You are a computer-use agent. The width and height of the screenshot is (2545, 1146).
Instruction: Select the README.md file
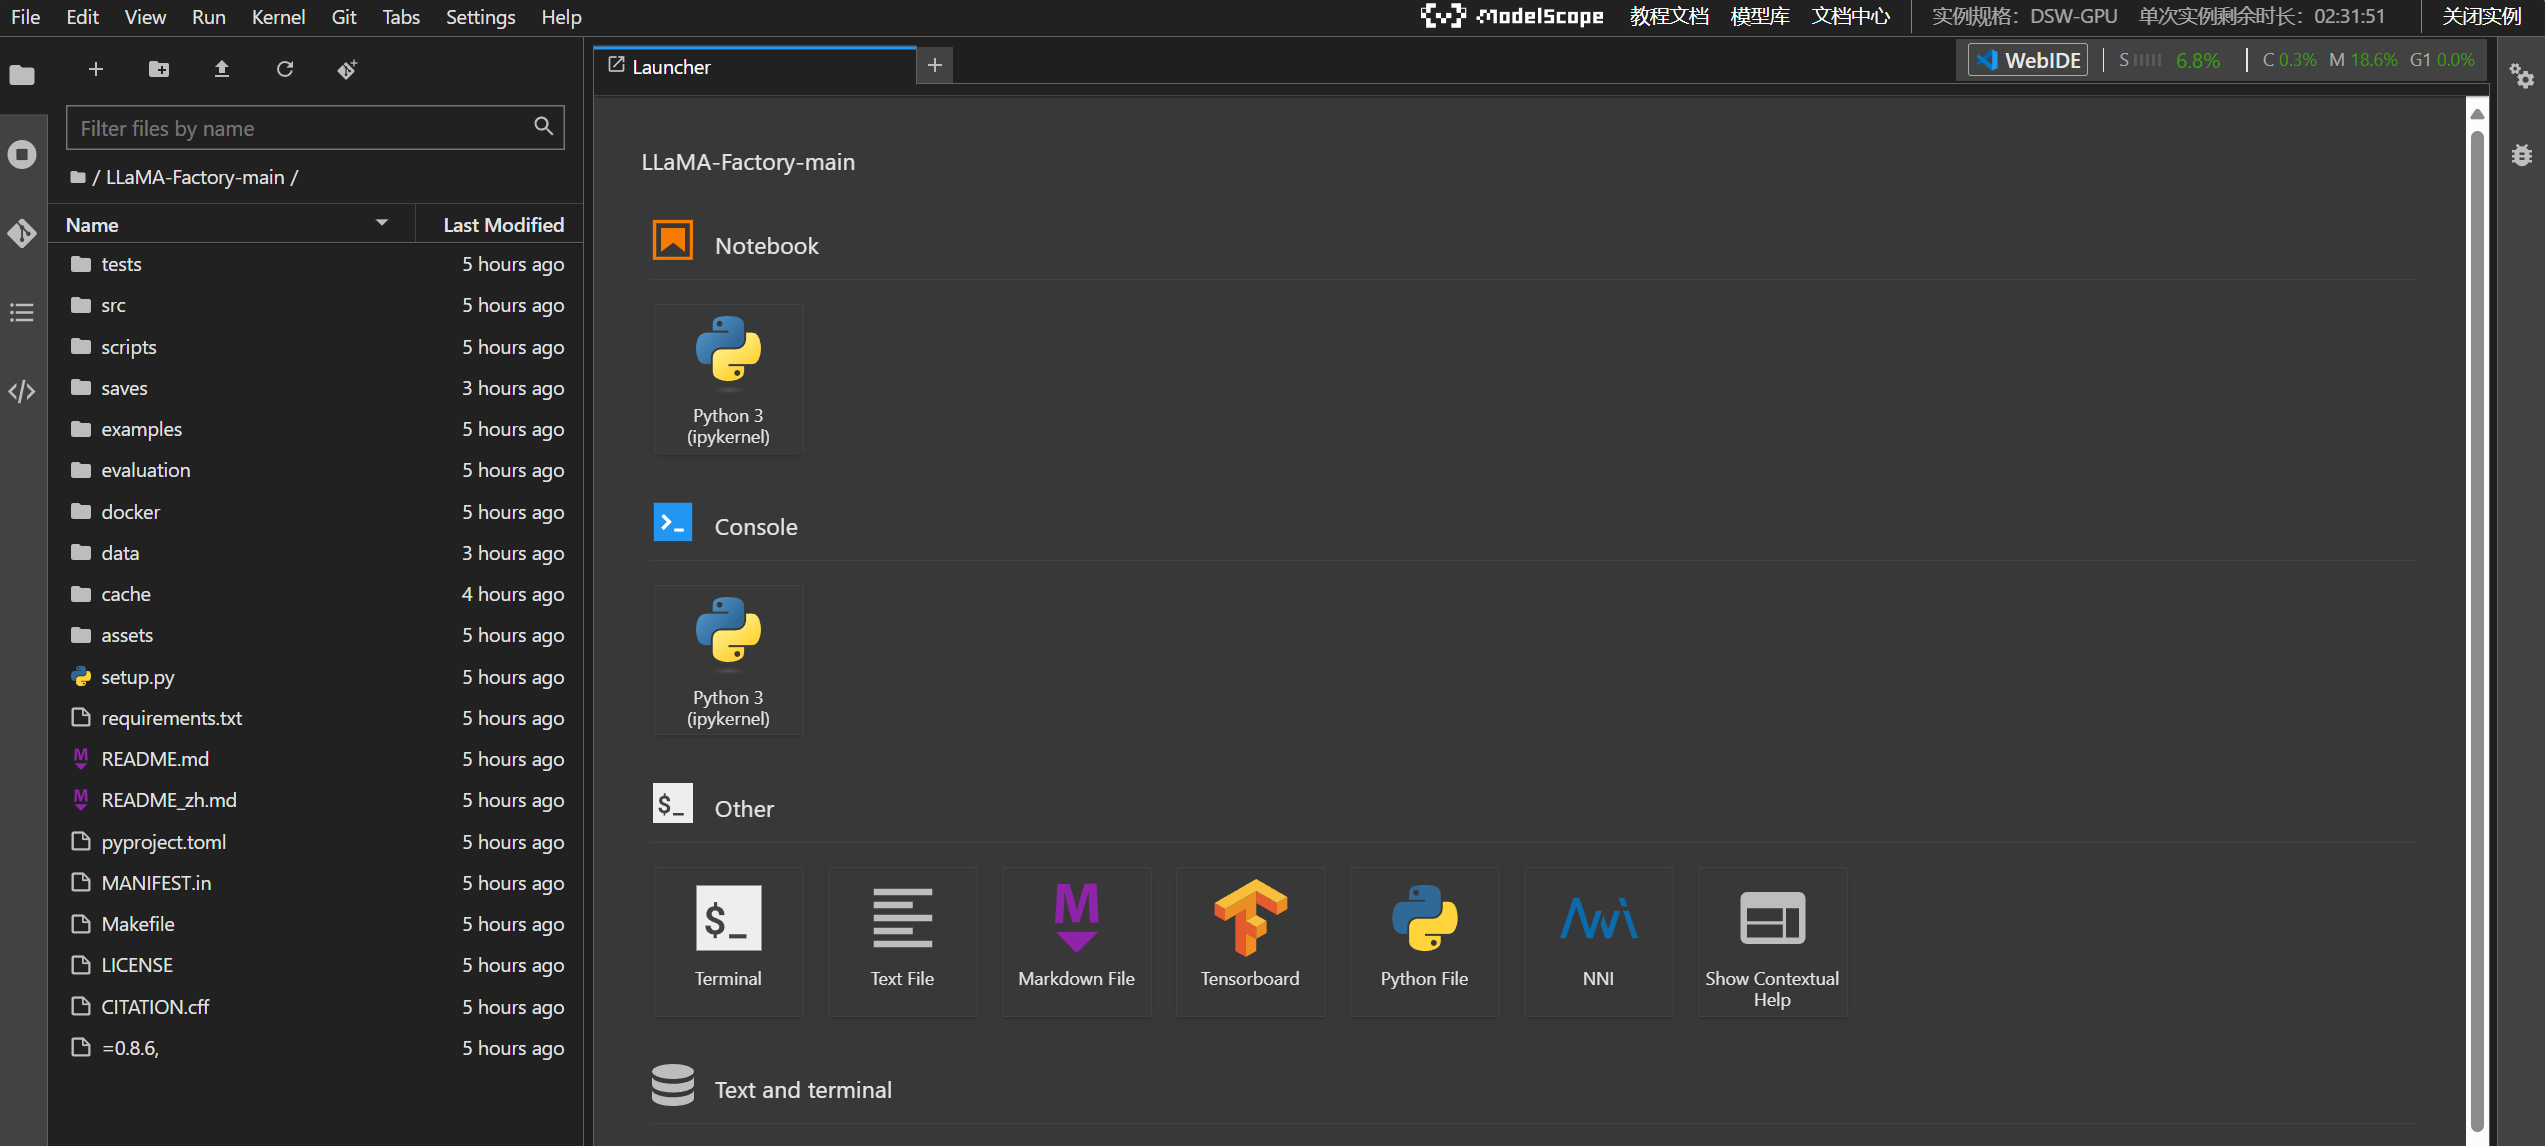coord(316,759)
